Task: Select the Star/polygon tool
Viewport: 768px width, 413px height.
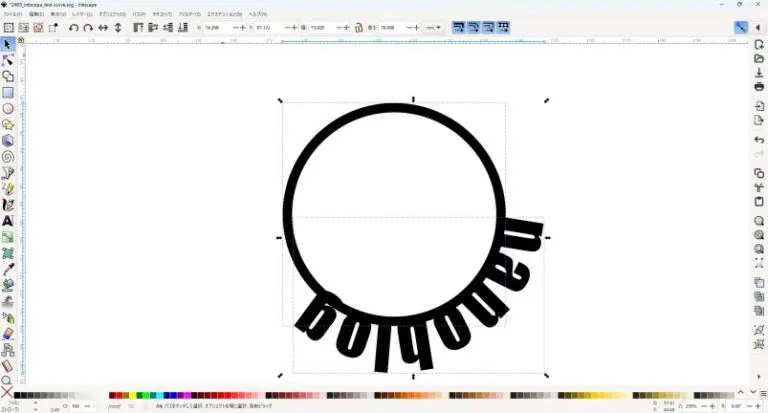Action: 8,124
